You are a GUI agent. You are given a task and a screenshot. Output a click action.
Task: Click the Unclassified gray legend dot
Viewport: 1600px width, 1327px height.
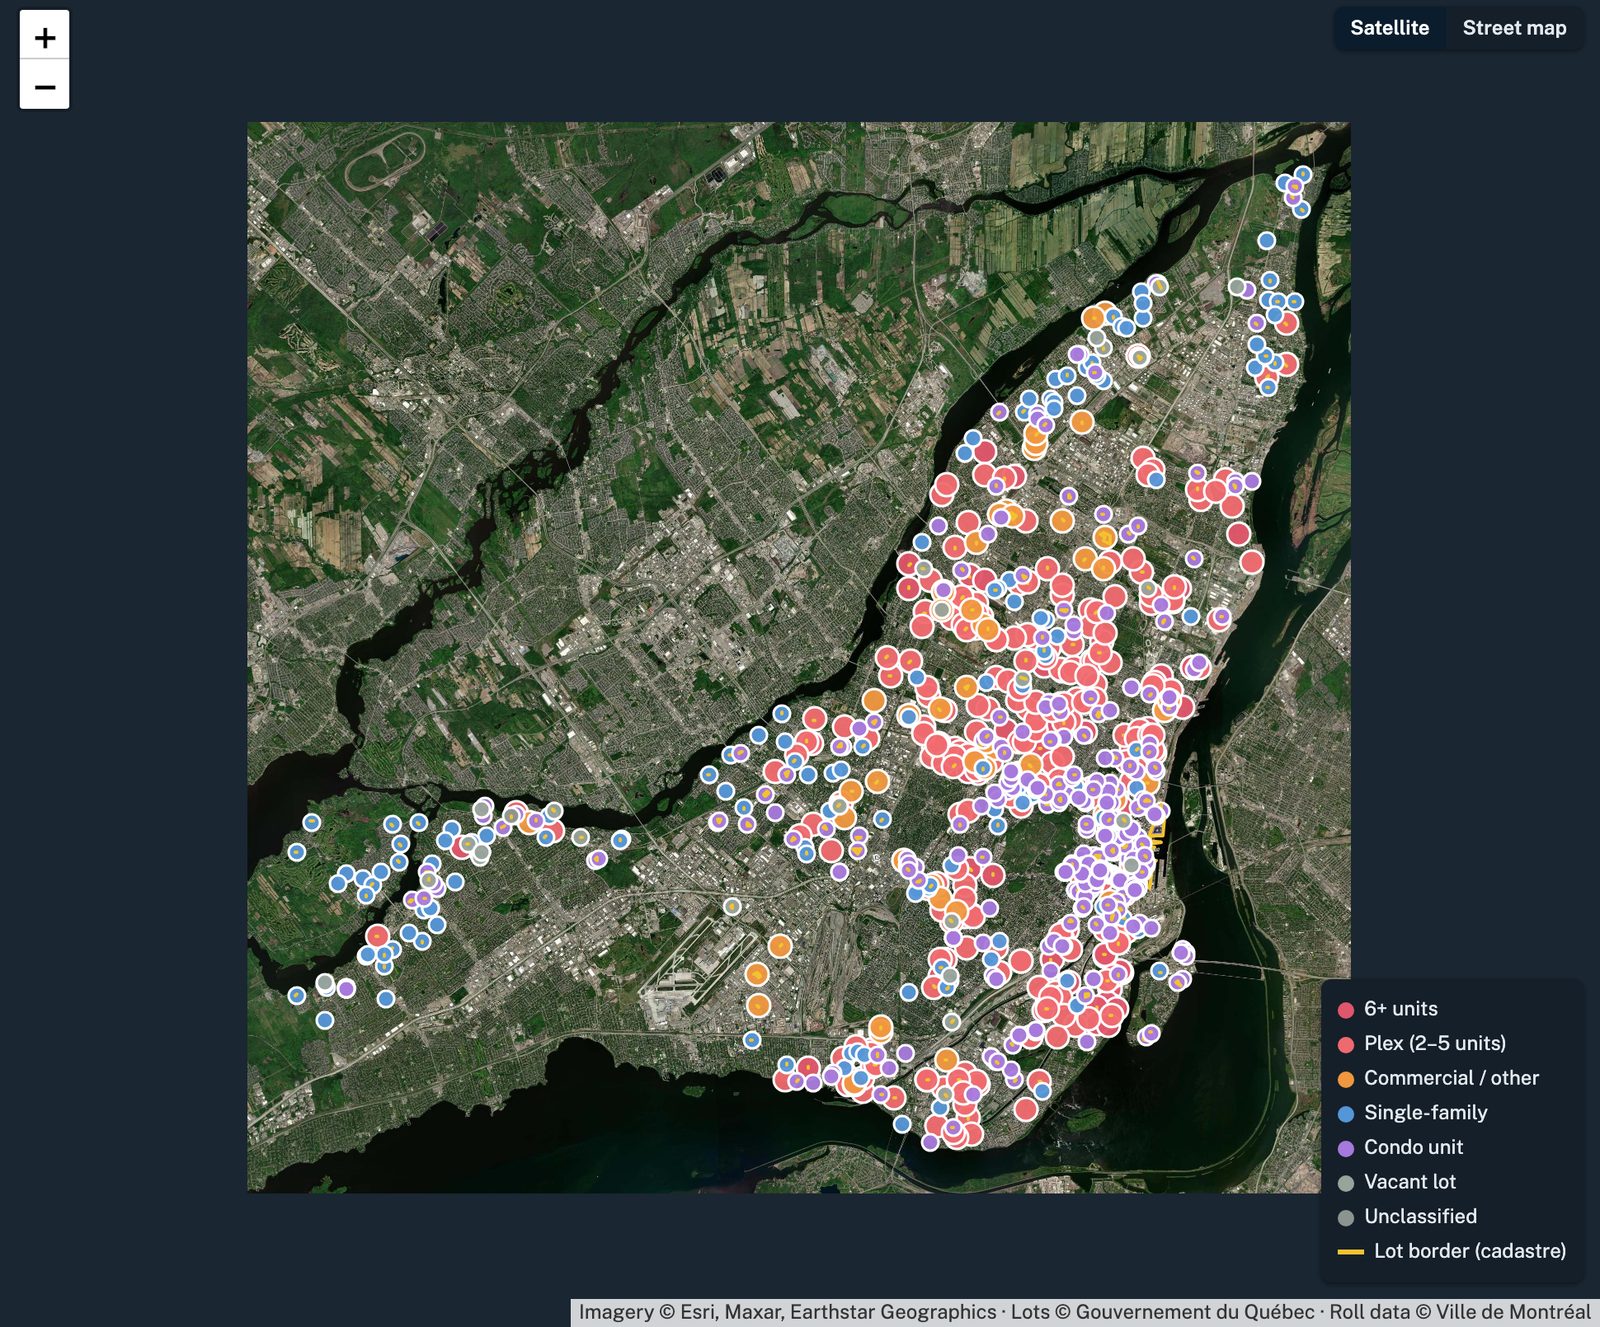(x=1346, y=1217)
